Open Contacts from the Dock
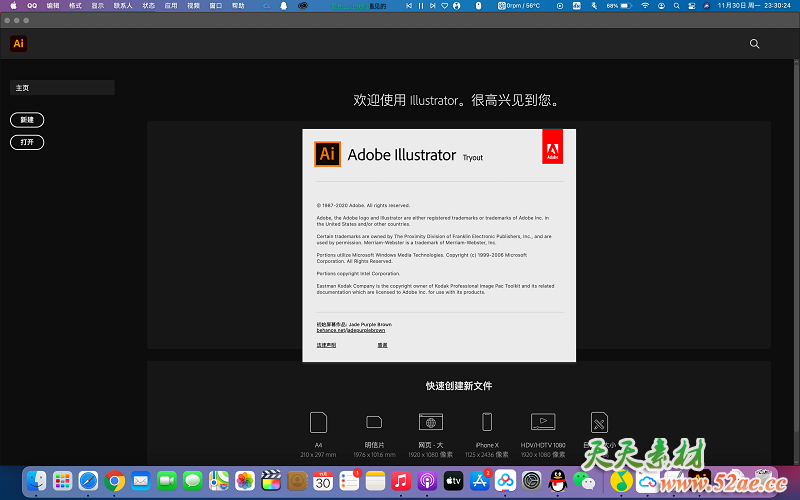800x500 pixels. pyautogui.click(x=297, y=481)
